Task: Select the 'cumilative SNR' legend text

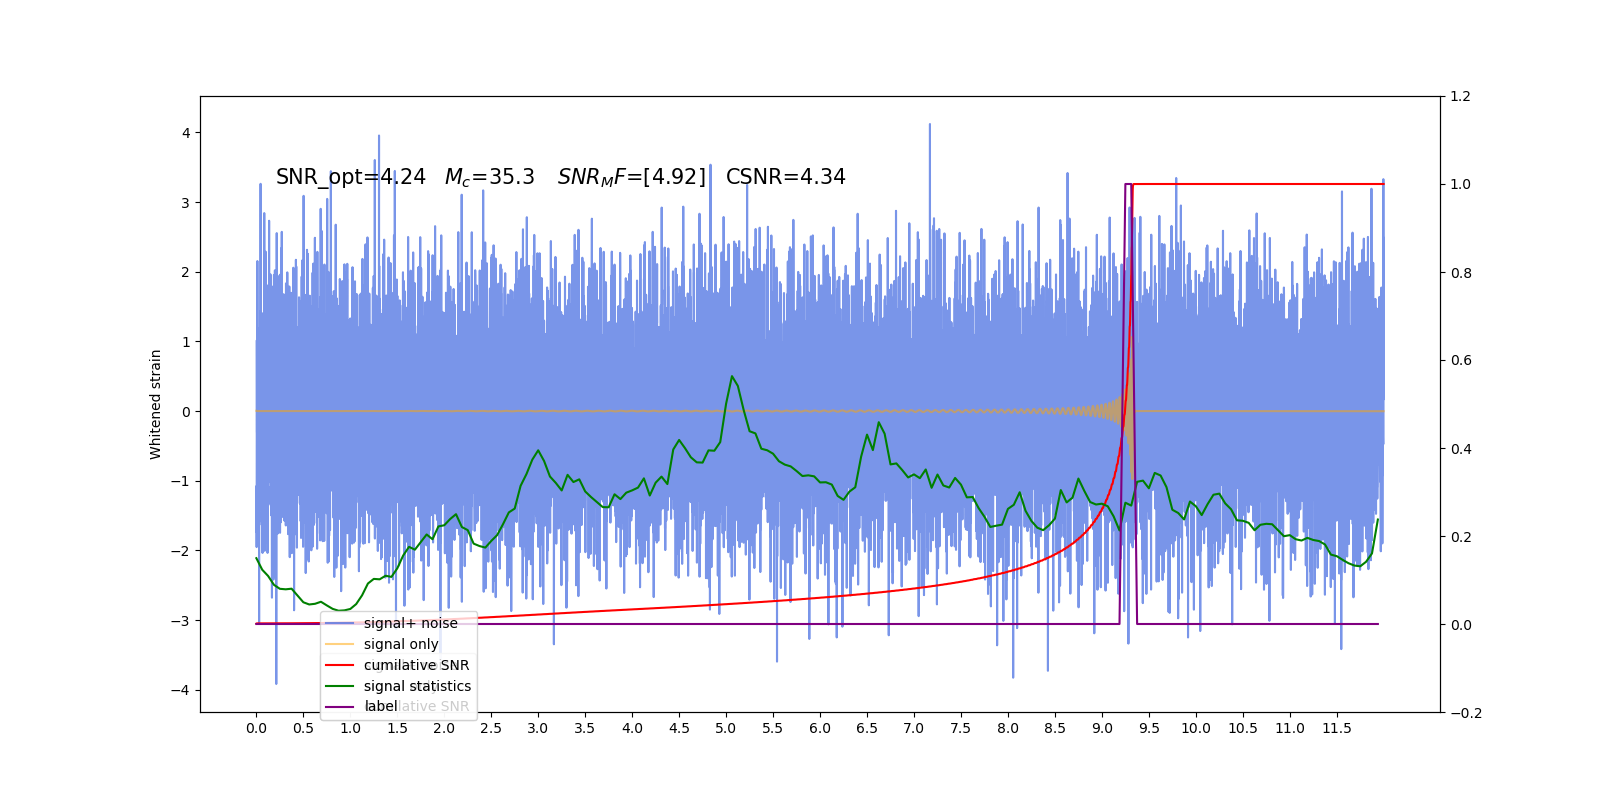Action: (416, 665)
